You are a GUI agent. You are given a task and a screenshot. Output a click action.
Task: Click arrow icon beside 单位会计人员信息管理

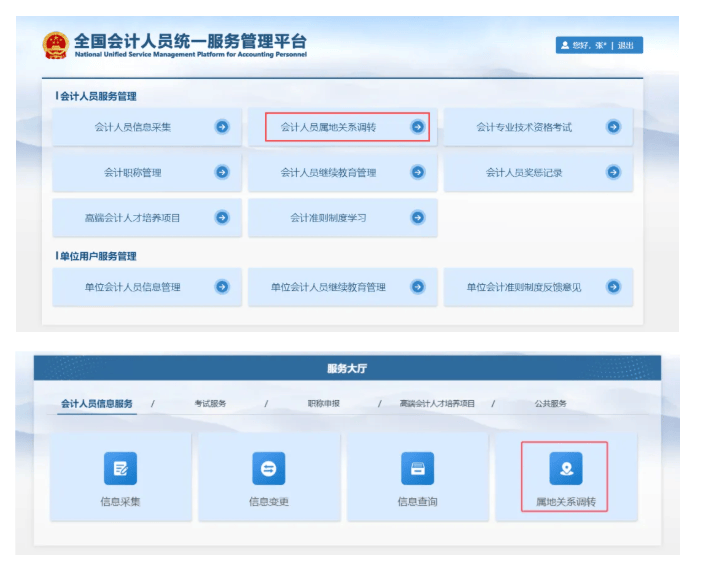coord(222,287)
